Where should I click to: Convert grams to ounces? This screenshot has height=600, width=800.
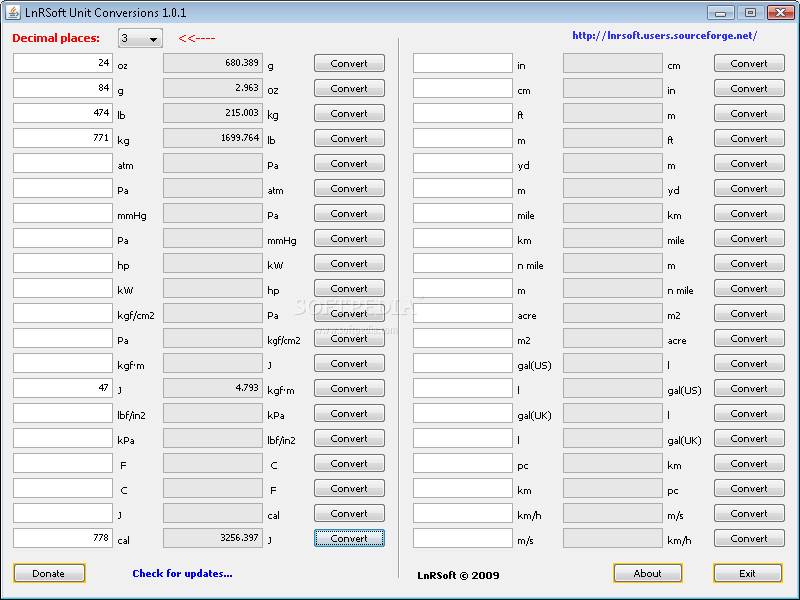pos(349,88)
